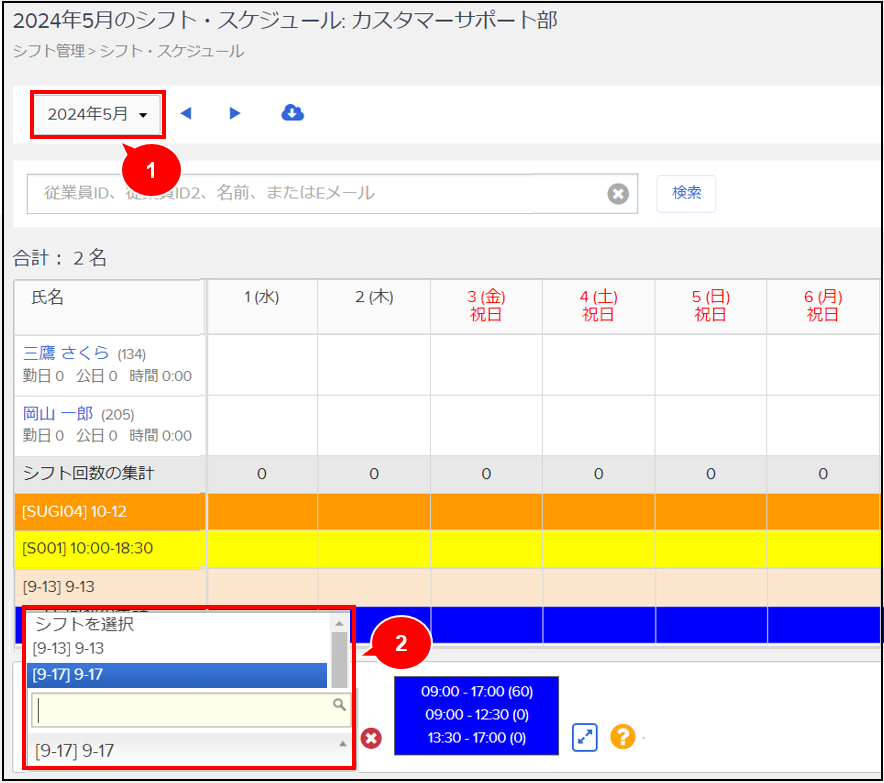The width and height of the screenshot is (884, 783).
Task: Click the 検索 search button
Action: (x=686, y=193)
